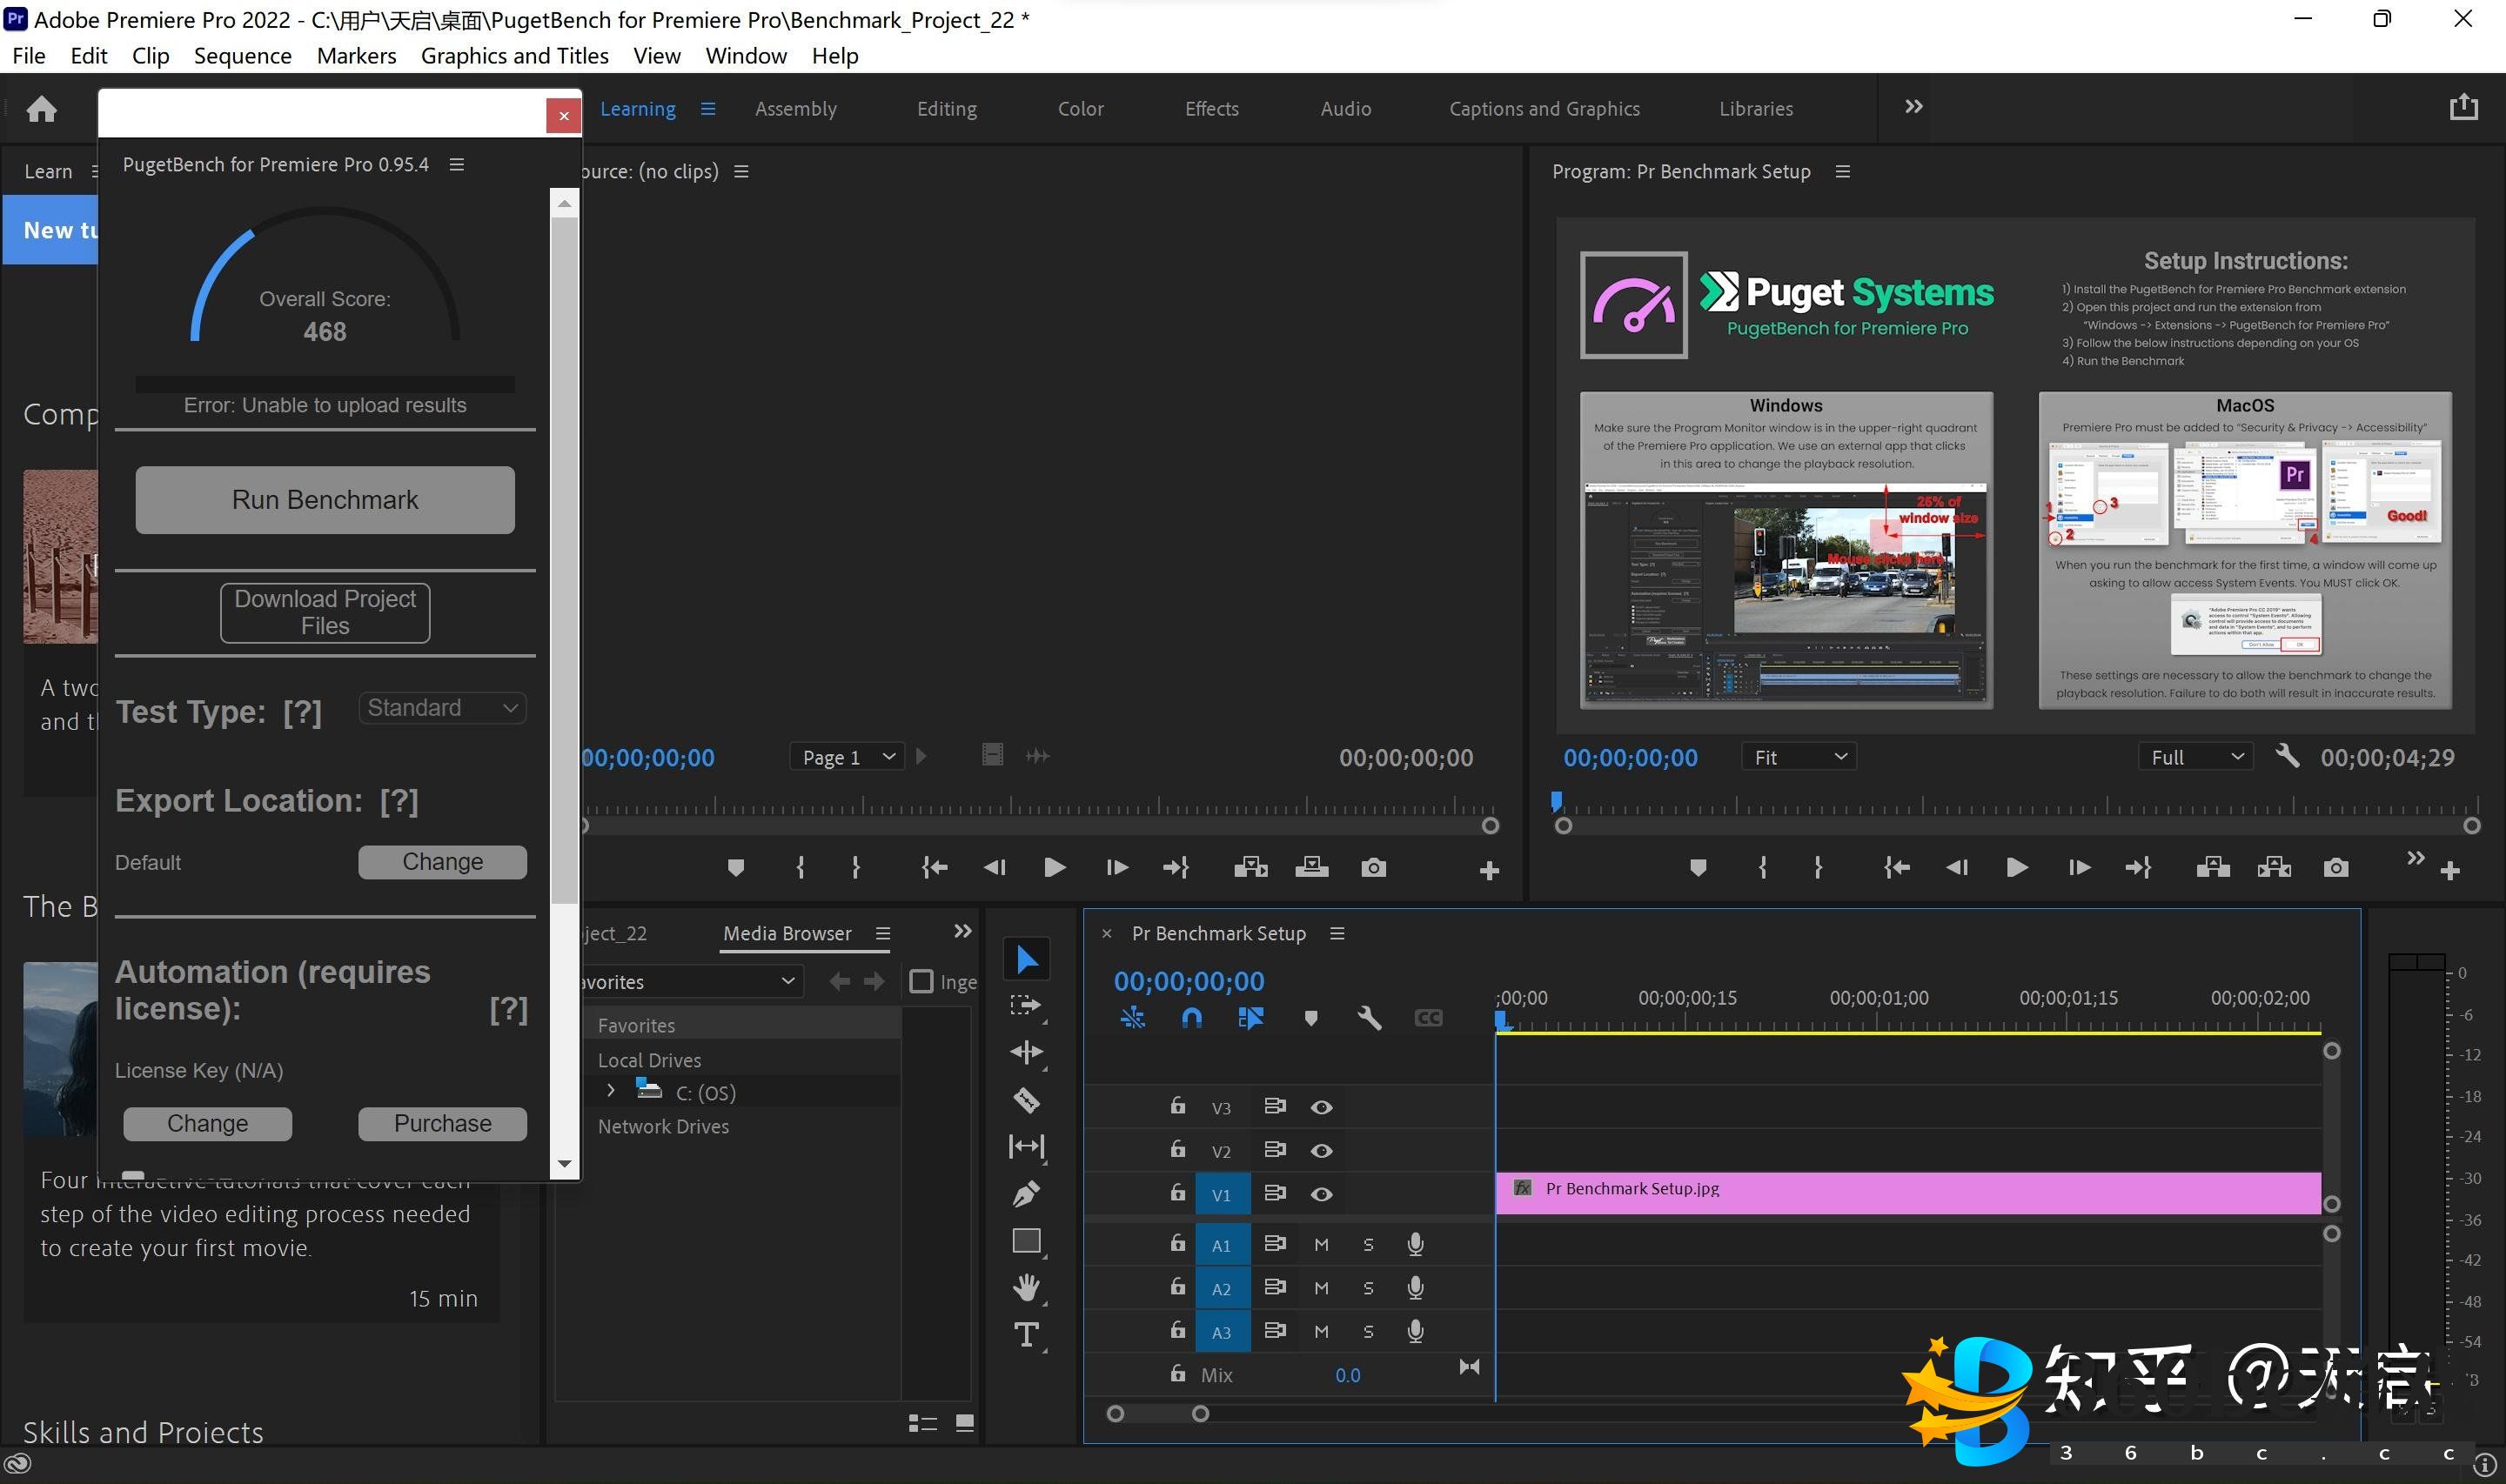Open timeline wrench display settings
This screenshot has width=2506, height=1484.
(1369, 1018)
